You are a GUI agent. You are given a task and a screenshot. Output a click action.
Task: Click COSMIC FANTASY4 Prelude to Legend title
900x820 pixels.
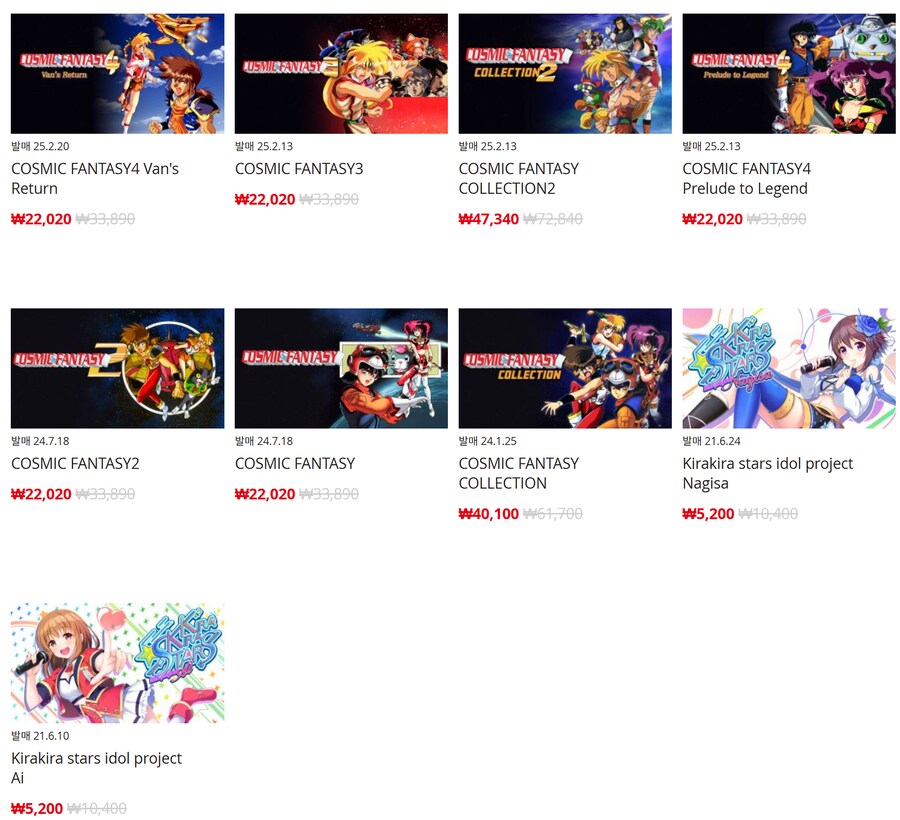pos(746,178)
